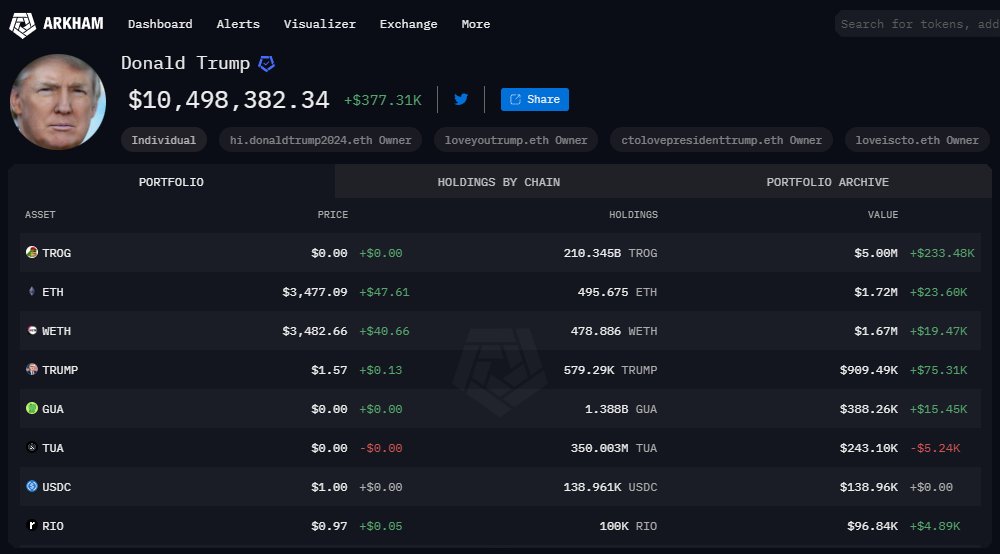The width and height of the screenshot is (1000, 554).
Task: Sort by PRICE column header
Action: [333, 215]
